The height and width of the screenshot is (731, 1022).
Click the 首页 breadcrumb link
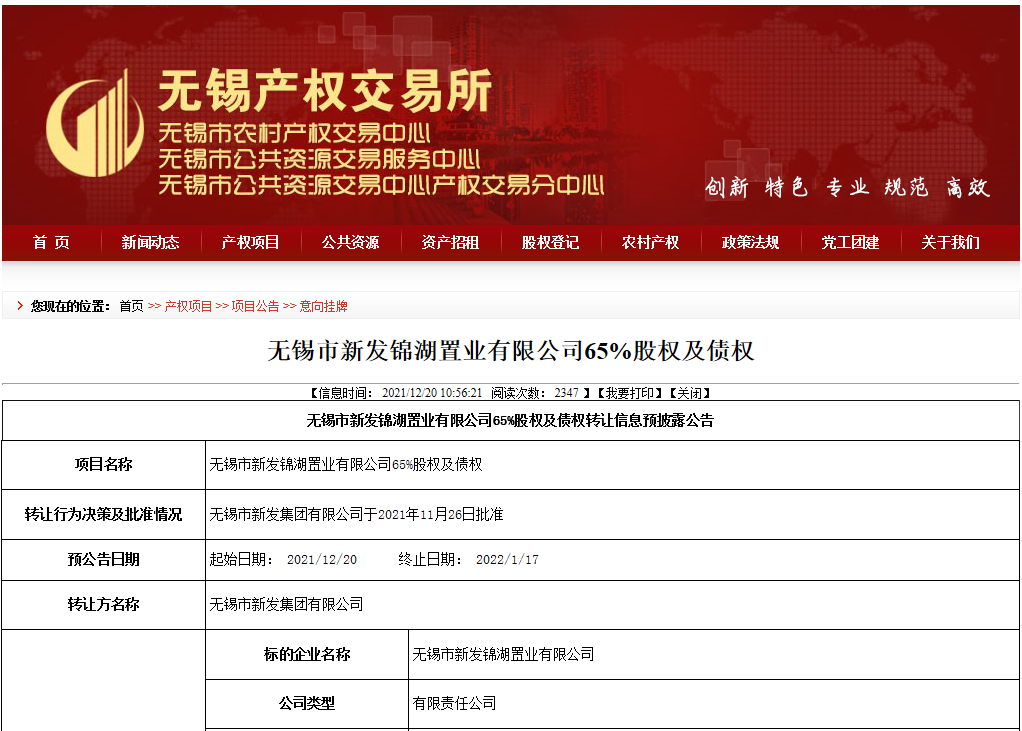(131, 307)
